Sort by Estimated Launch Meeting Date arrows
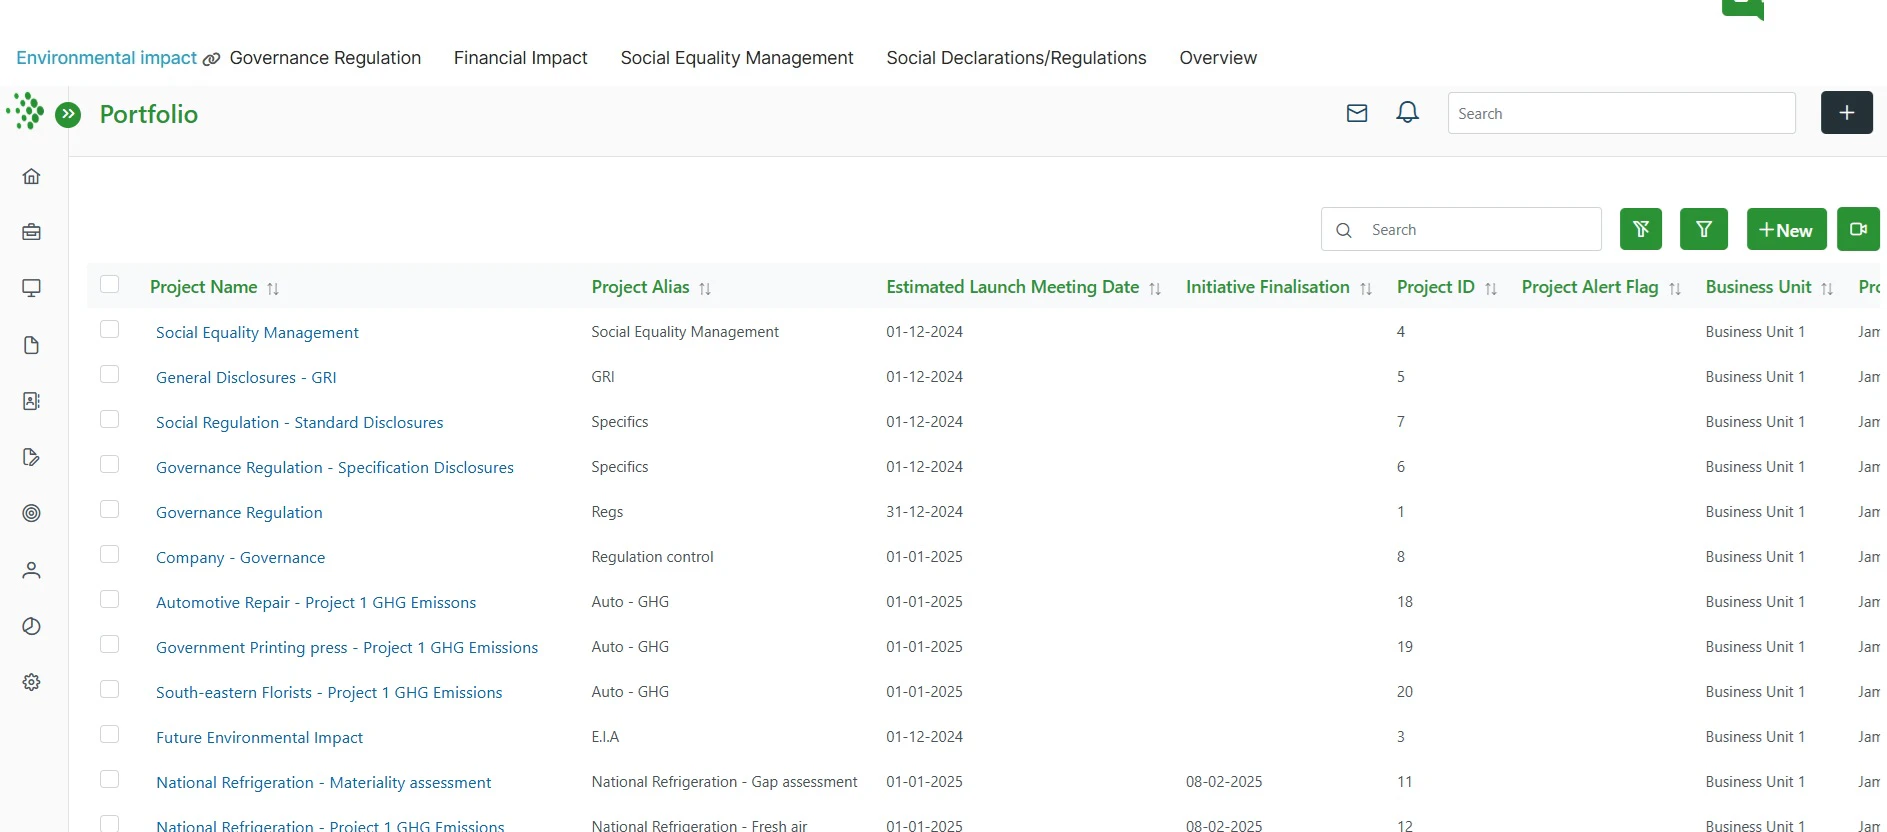 [x=1155, y=288]
